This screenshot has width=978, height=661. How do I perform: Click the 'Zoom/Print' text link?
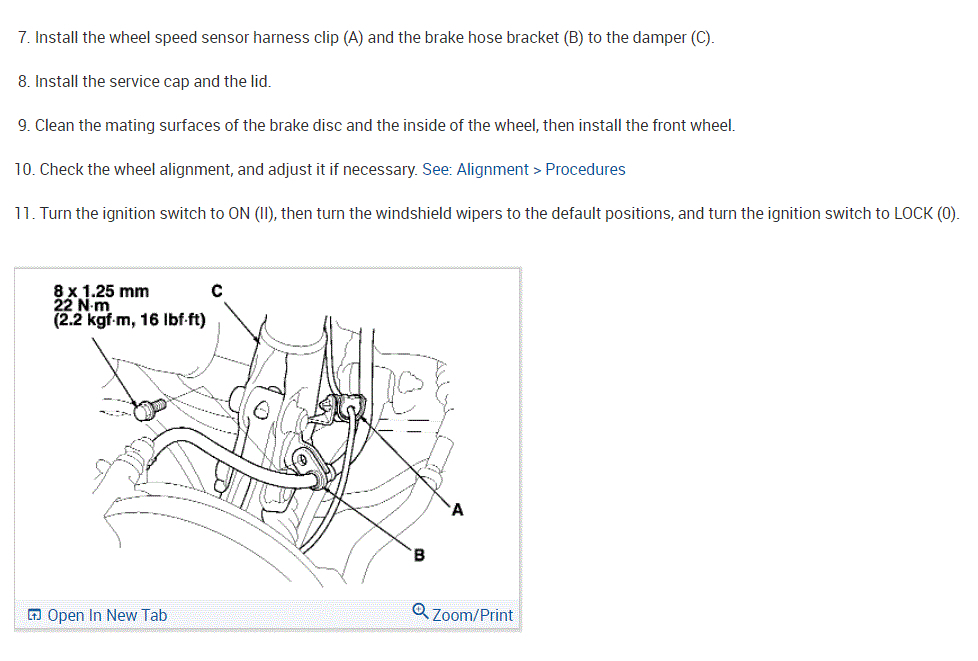(x=472, y=615)
